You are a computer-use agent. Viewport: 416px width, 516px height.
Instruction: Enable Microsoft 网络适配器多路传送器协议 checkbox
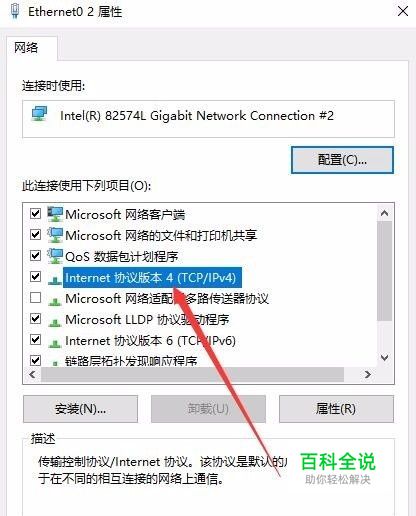[x=35, y=297]
